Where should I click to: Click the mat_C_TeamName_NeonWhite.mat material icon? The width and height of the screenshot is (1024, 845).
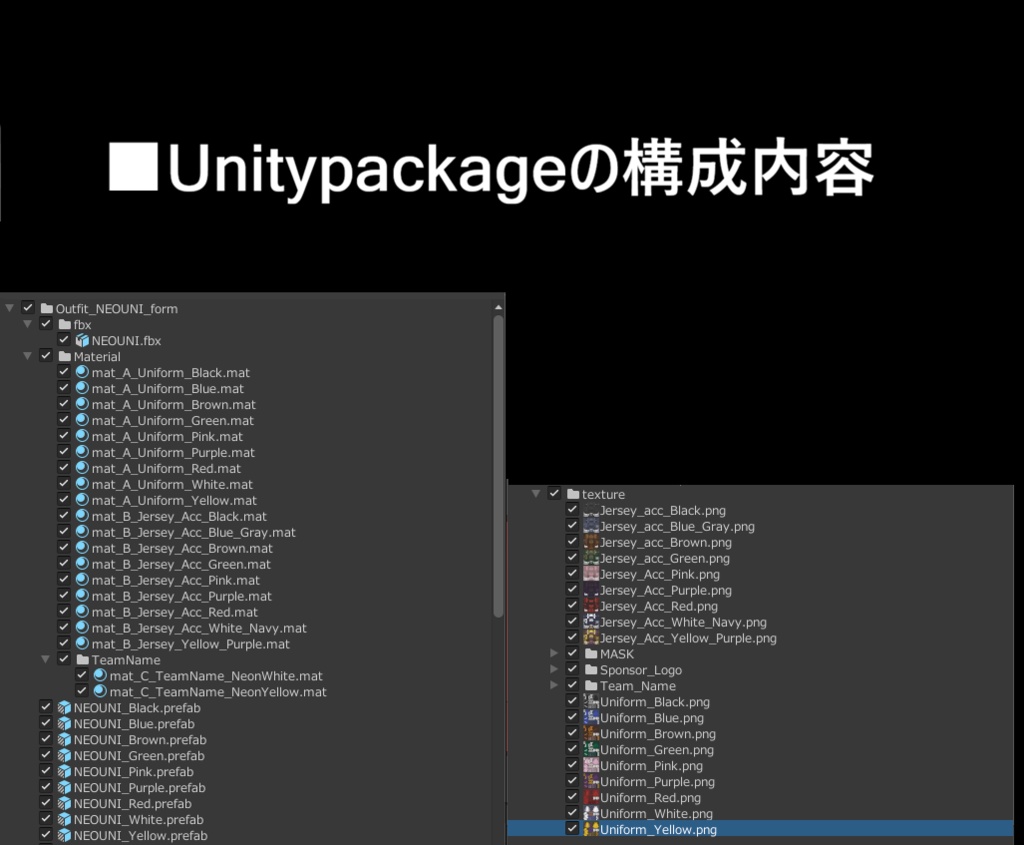(100, 676)
